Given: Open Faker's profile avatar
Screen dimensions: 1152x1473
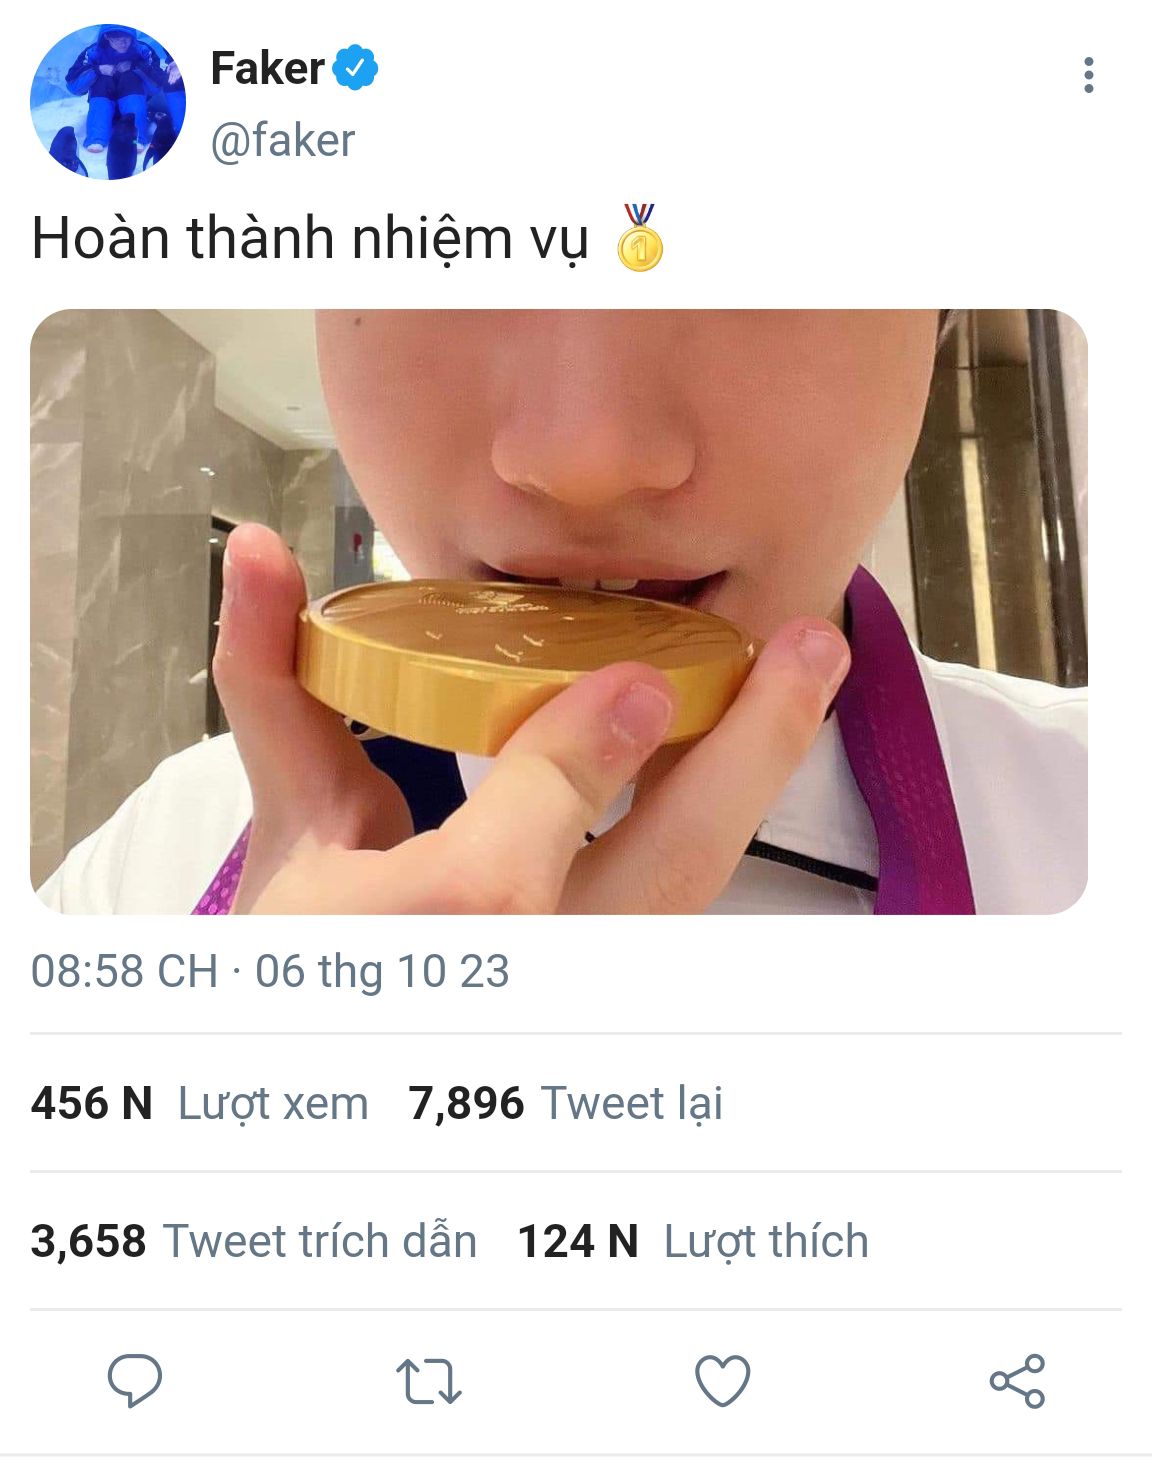Looking at the screenshot, I should tap(108, 102).
